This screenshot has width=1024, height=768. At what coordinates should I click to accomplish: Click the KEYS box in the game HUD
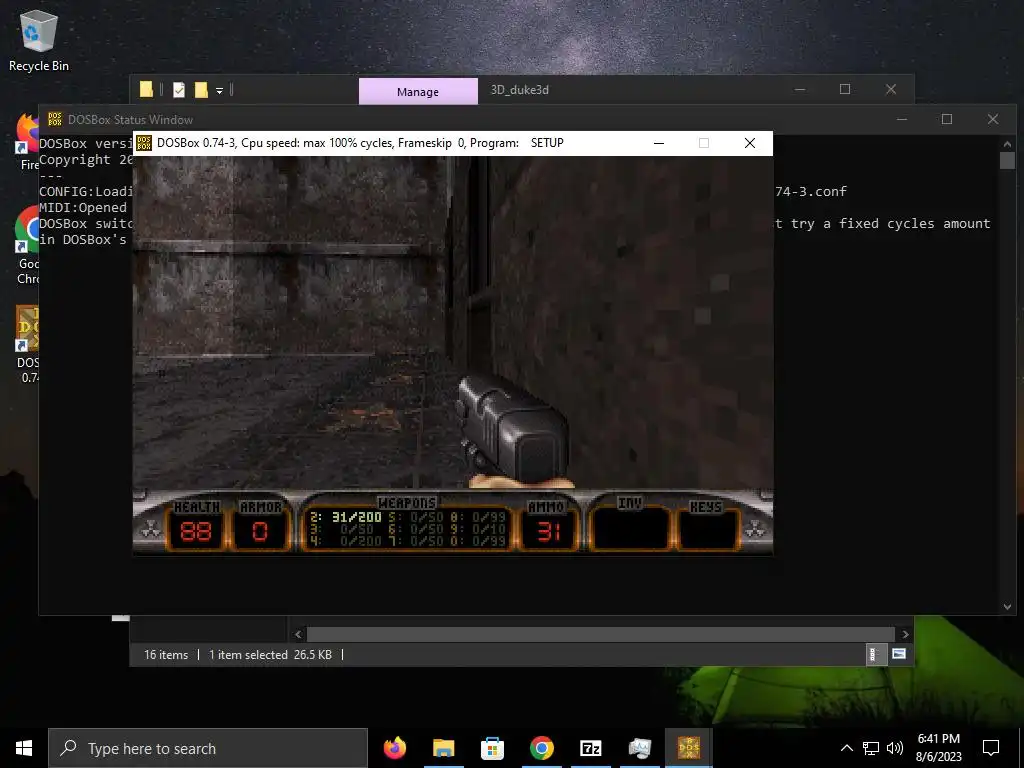pyautogui.click(x=707, y=529)
